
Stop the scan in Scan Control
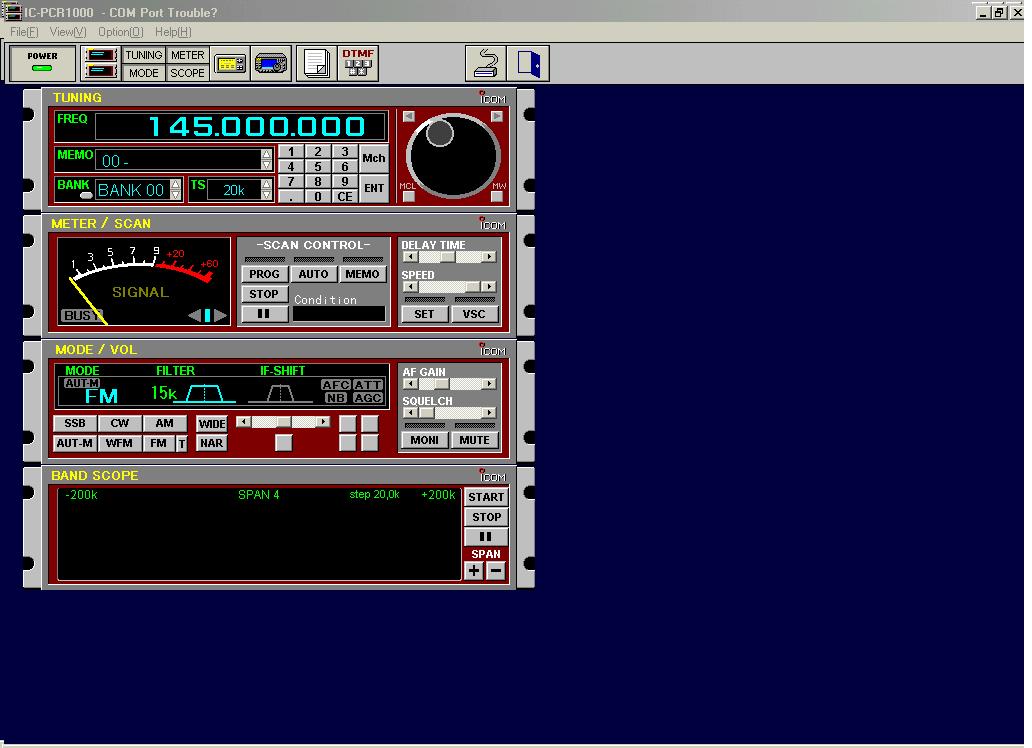pyautogui.click(x=264, y=294)
